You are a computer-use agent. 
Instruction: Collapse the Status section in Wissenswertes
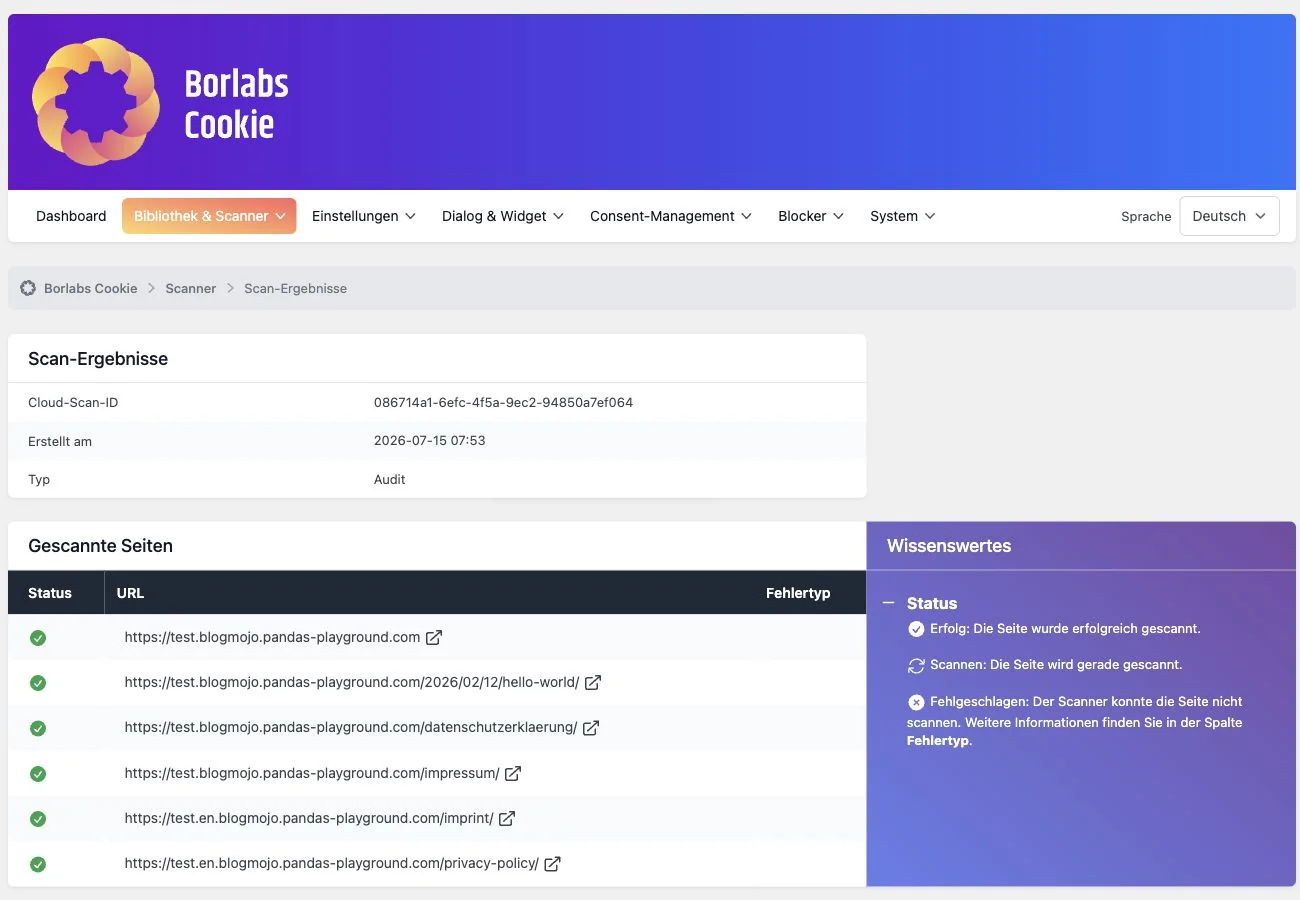(888, 603)
